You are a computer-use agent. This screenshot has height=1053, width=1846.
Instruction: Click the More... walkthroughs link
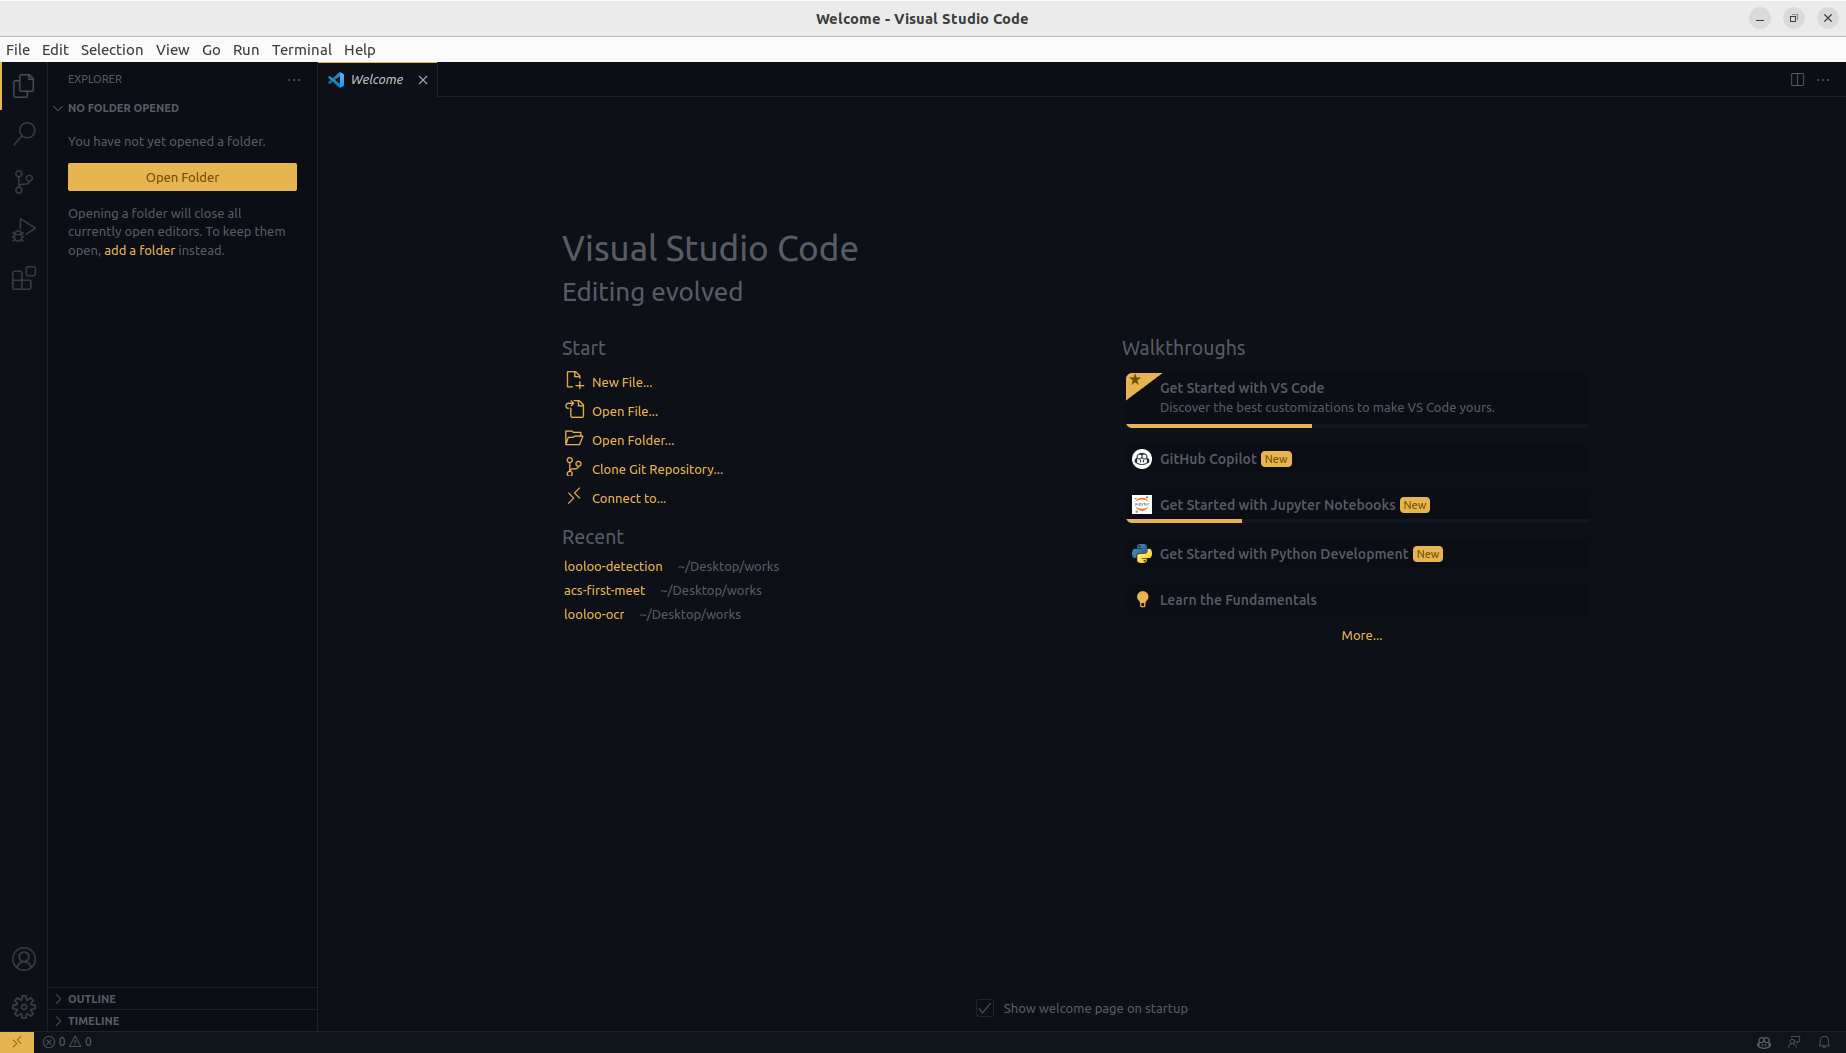(x=1362, y=635)
